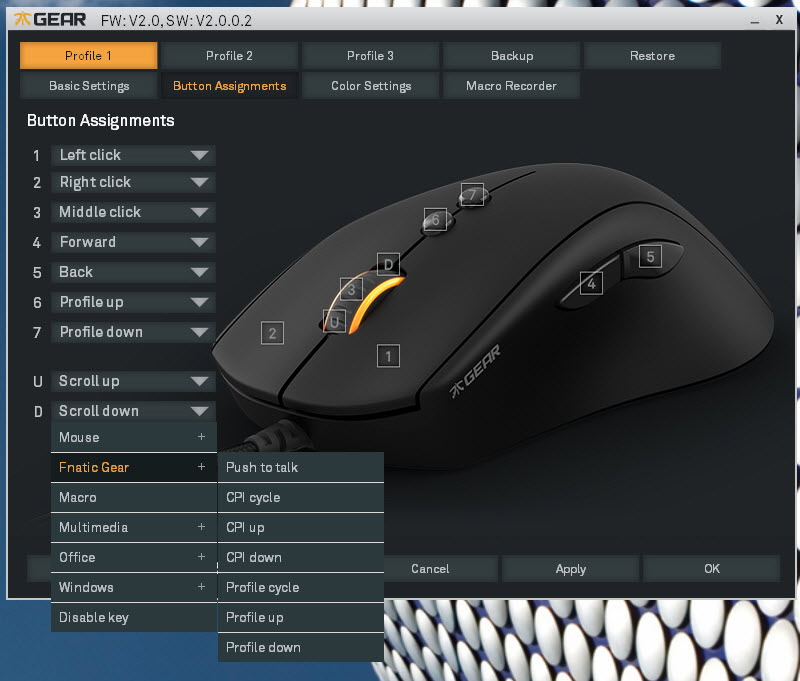Click the Restore button

pyautogui.click(x=653, y=56)
